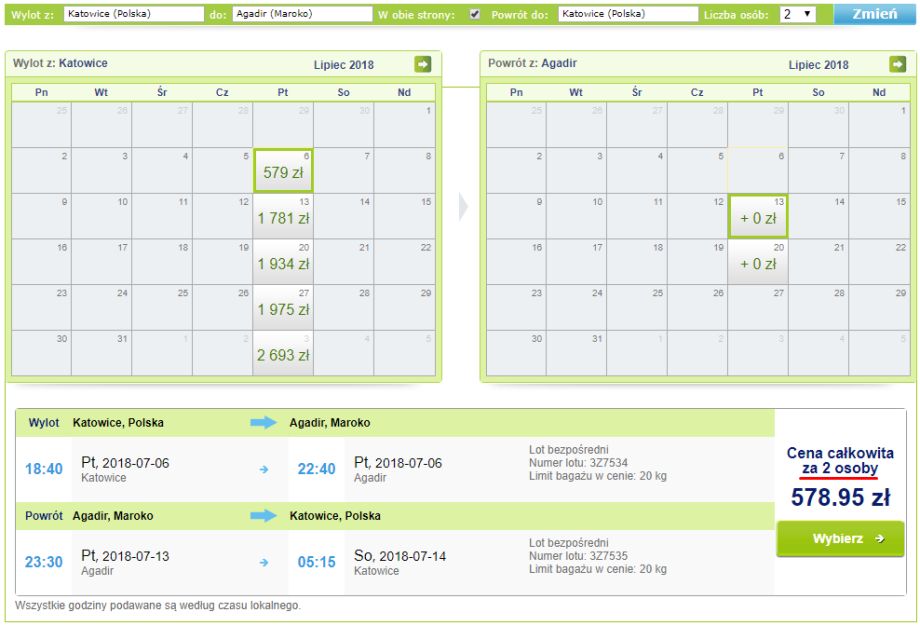Open the 'Liczba osób' dropdown
This screenshot has width=920, height=626.
click(x=797, y=15)
